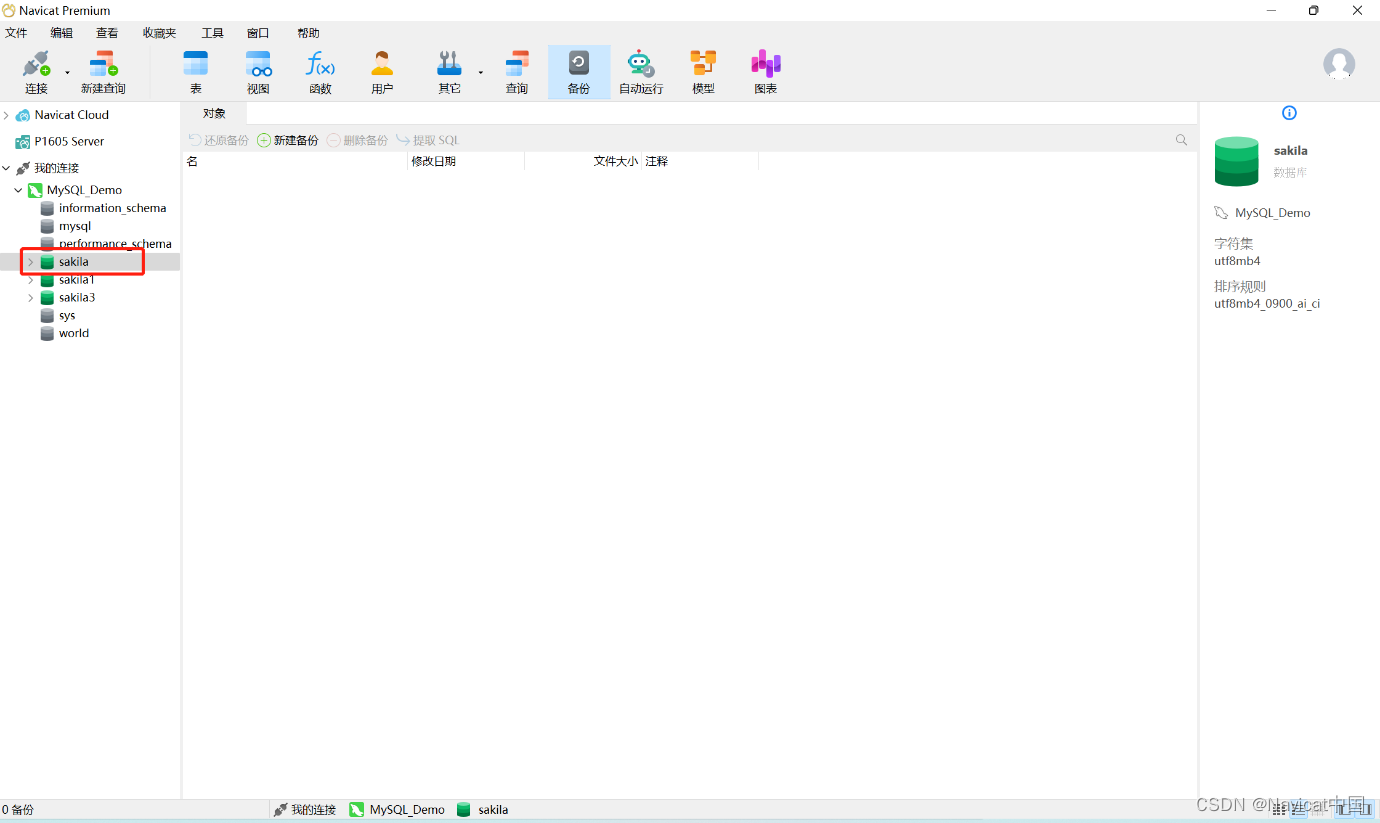Click the 提取 SQL button
This screenshot has height=823, width=1380.
coord(427,140)
